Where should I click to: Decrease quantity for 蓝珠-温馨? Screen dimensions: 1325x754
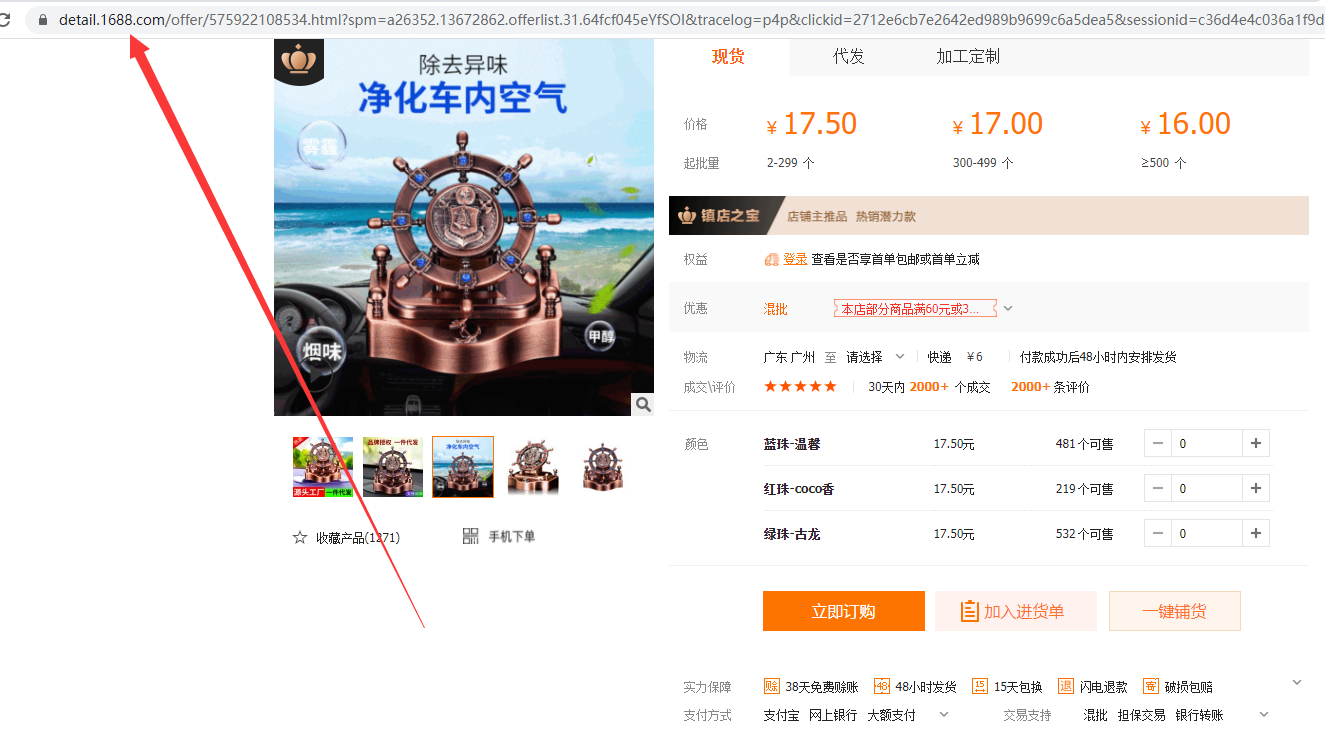point(1157,443)
